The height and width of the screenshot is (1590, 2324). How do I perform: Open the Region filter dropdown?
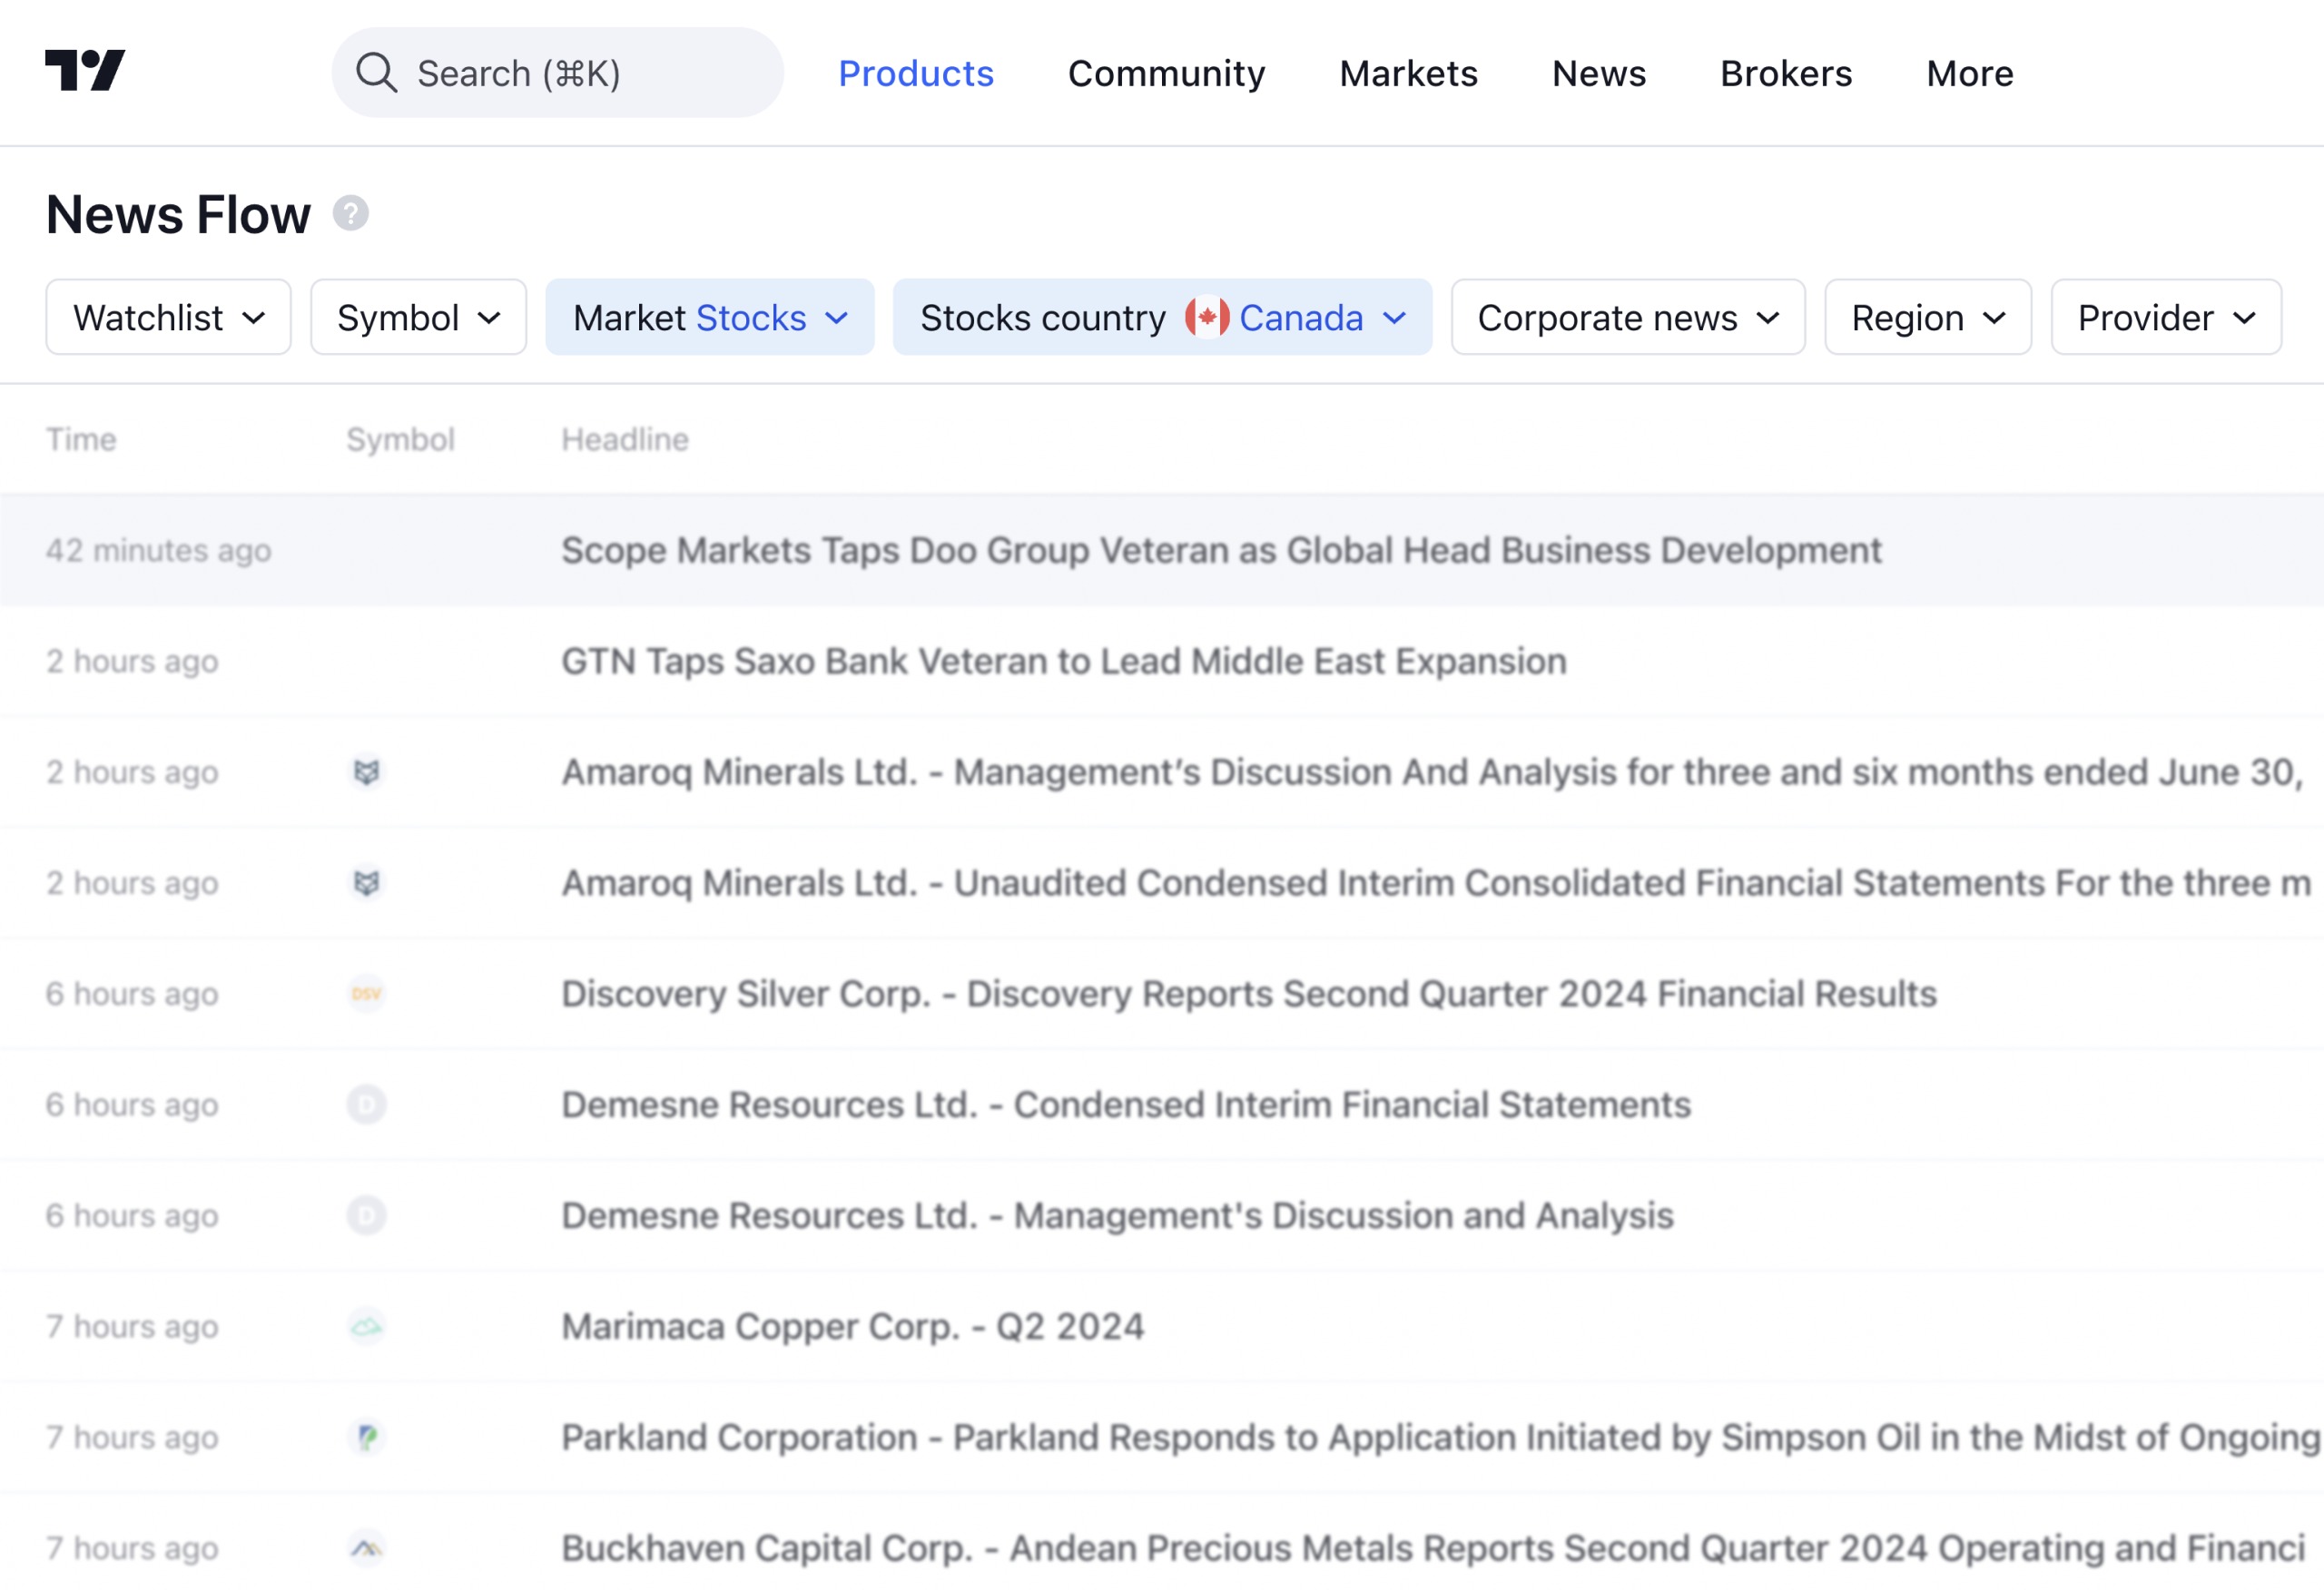1927,318
